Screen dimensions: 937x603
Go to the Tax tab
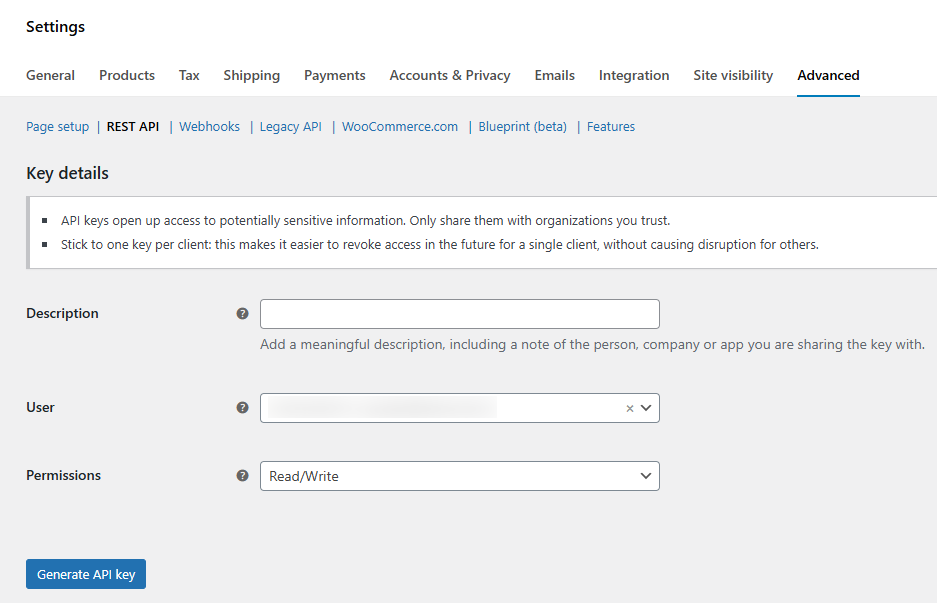[x=189, y=75]
